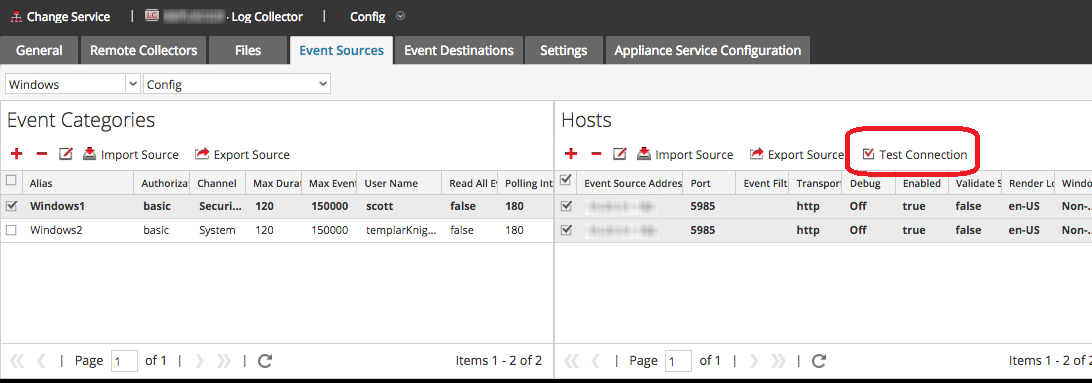The height and width of the screenshot is (383, 1092).
Task: Uncheck the first host row checkbox
Action: tap(566, 206)
